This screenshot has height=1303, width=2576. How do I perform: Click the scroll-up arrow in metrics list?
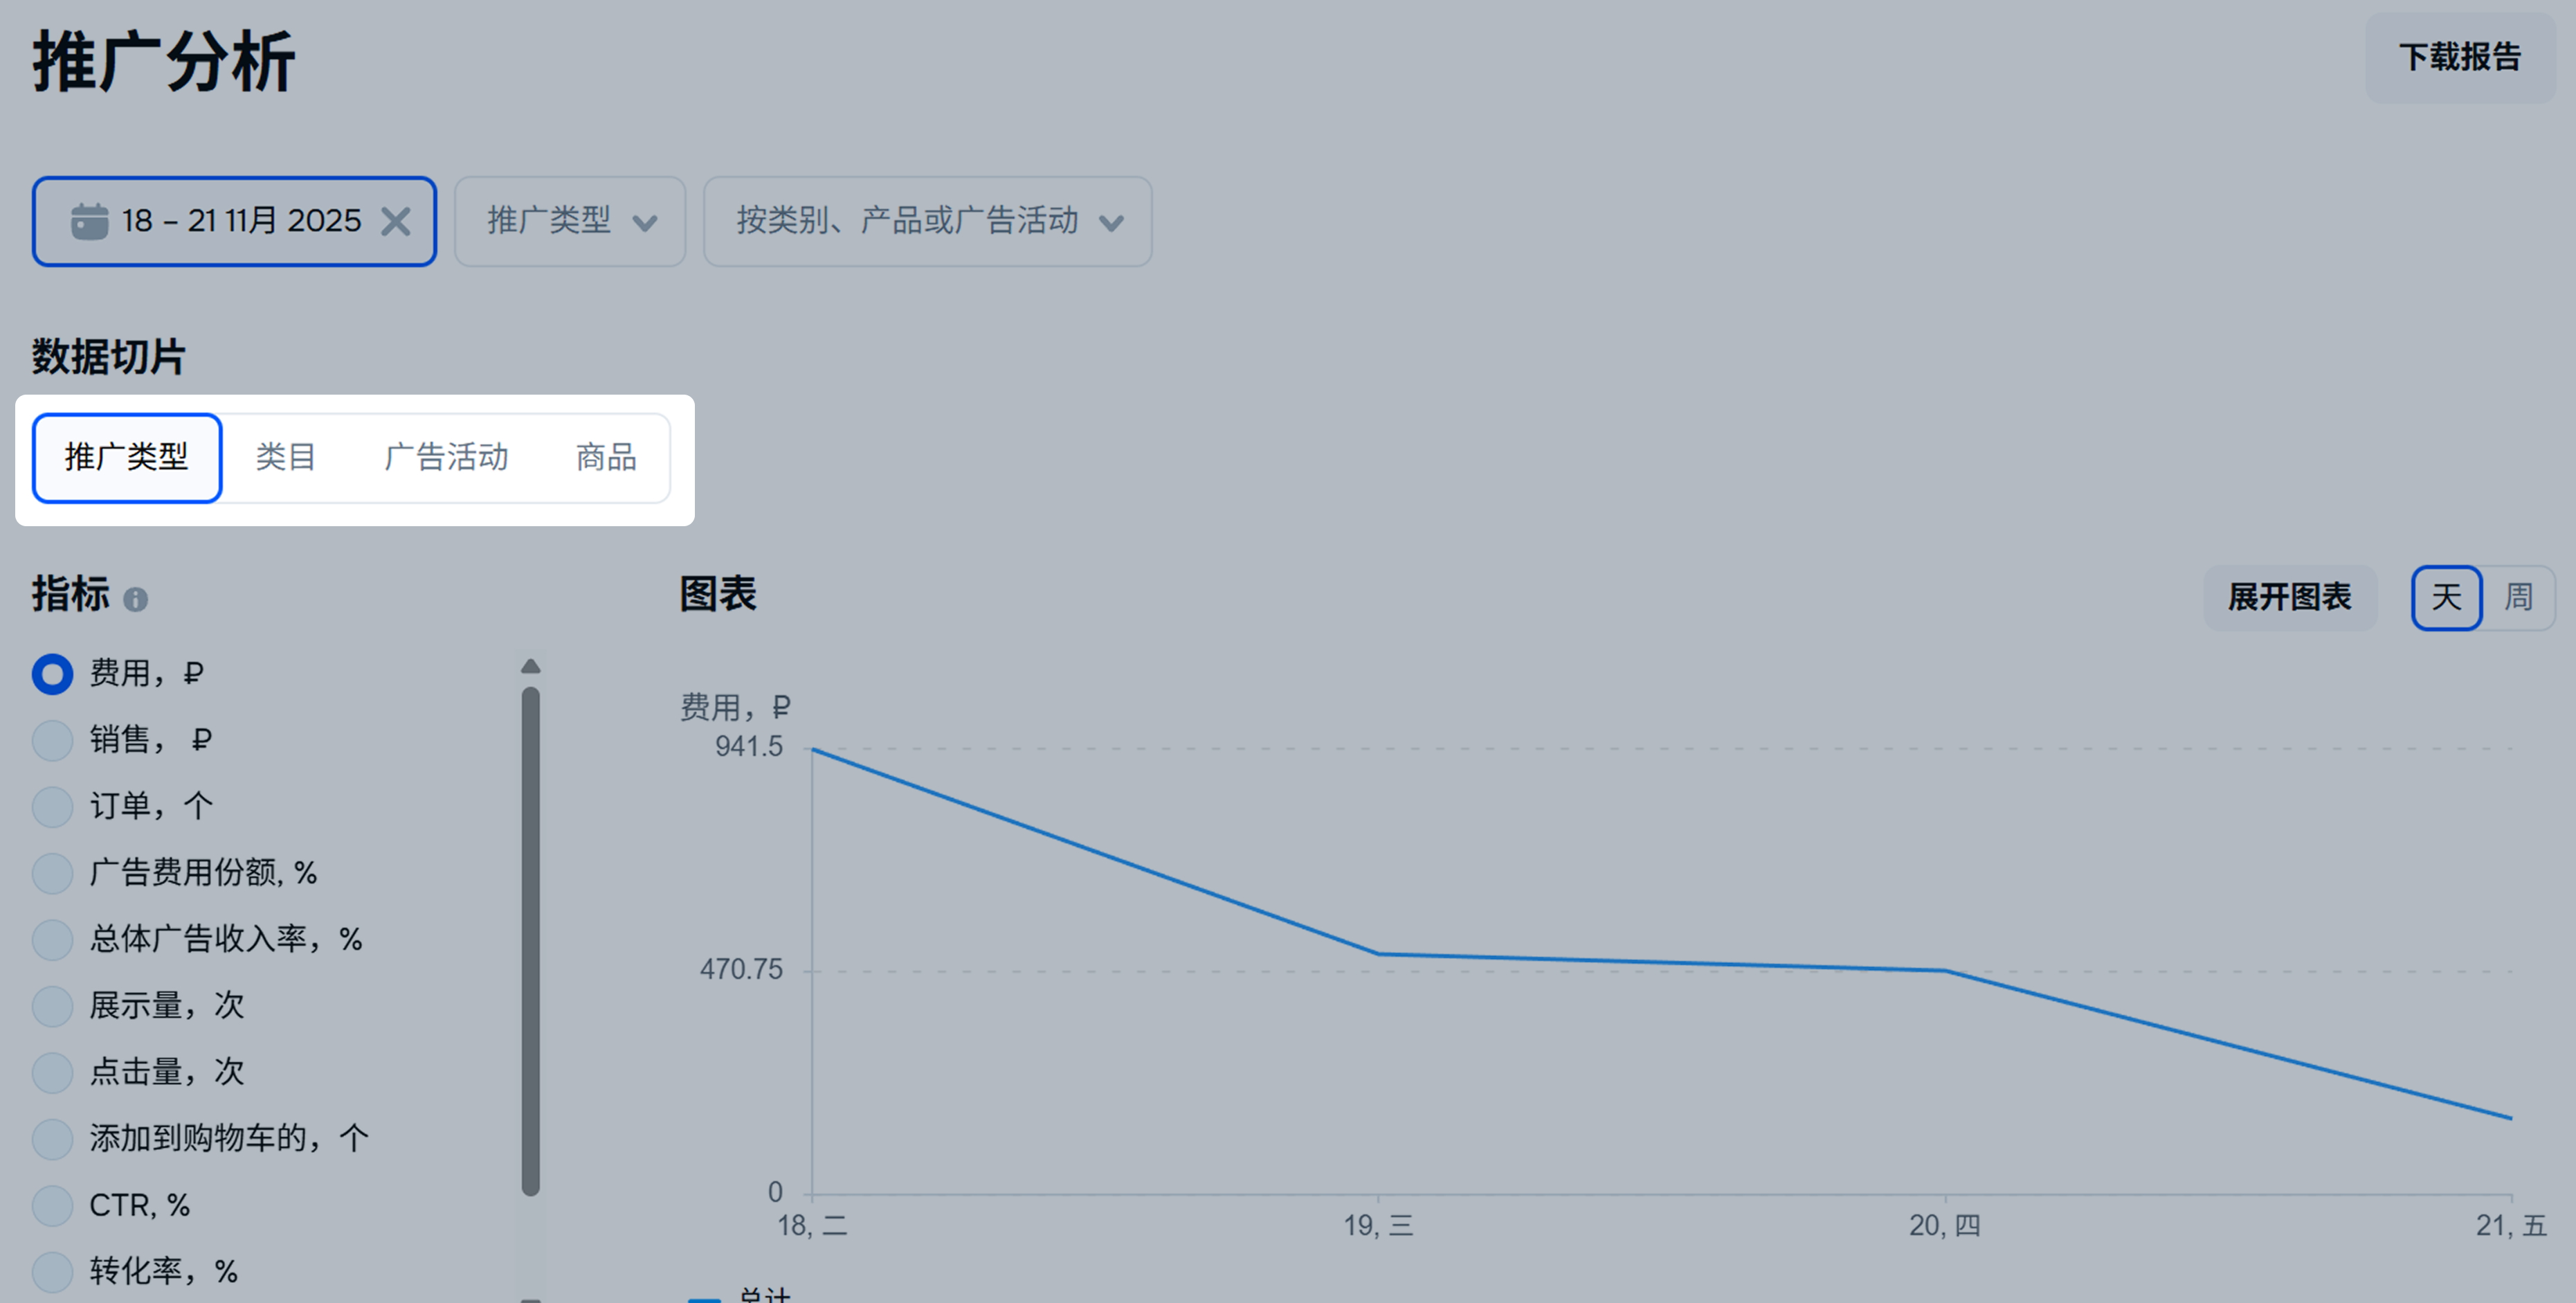(x=530, y=666)
